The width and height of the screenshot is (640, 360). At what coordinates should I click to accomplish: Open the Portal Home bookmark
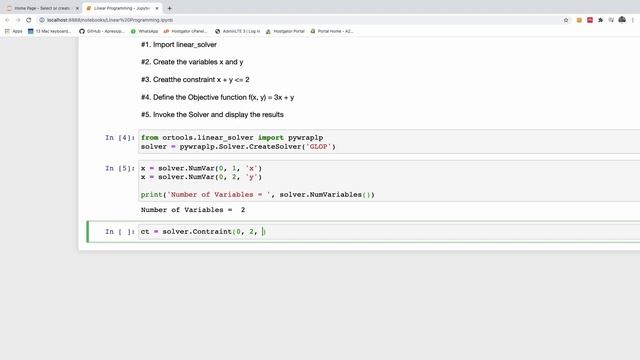point(332,31)
